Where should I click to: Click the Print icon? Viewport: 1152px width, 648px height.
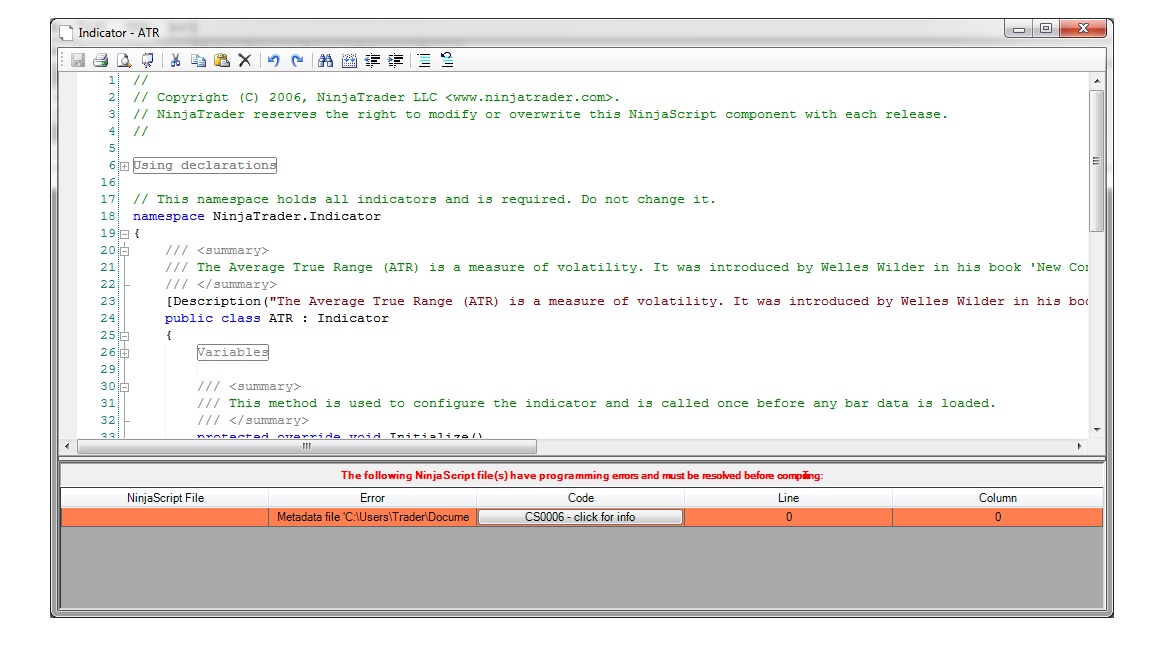(x=101, y=60)
